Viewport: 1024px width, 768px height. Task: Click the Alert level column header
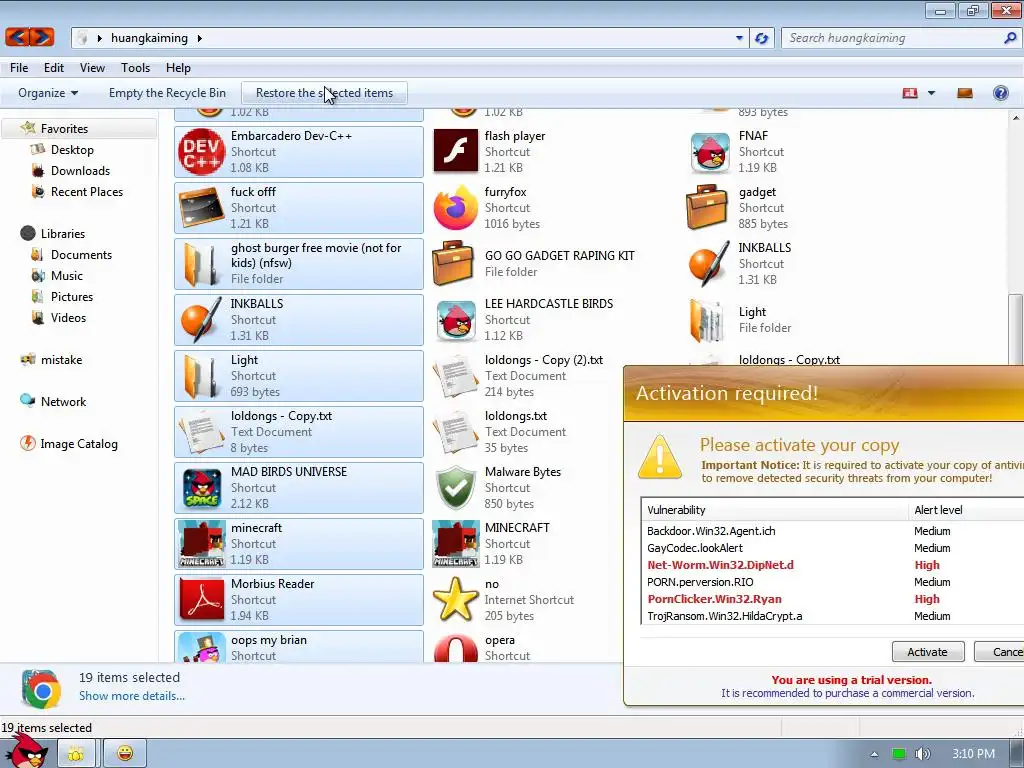coord(967,510)
